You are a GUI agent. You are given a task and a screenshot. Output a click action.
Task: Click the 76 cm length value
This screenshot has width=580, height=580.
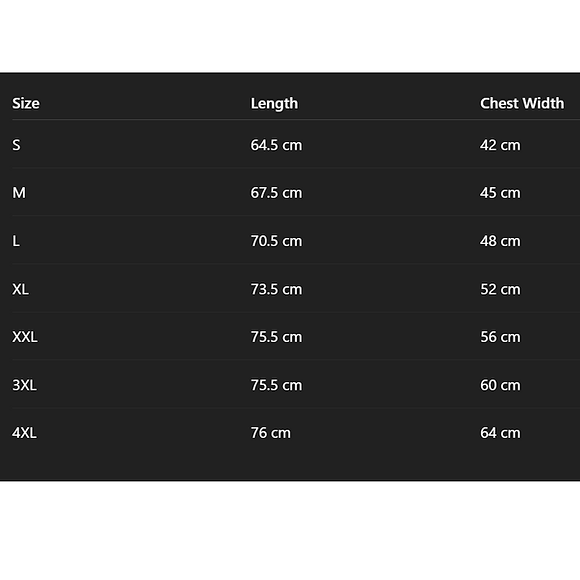[x=271, y=433]
